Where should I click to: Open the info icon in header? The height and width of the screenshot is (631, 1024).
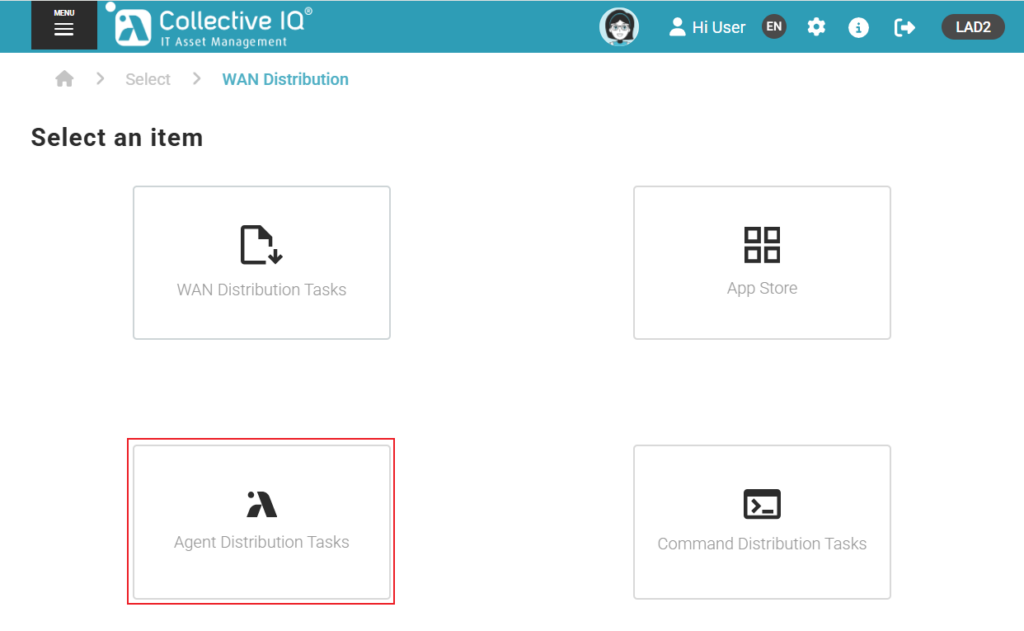[858, 27]
